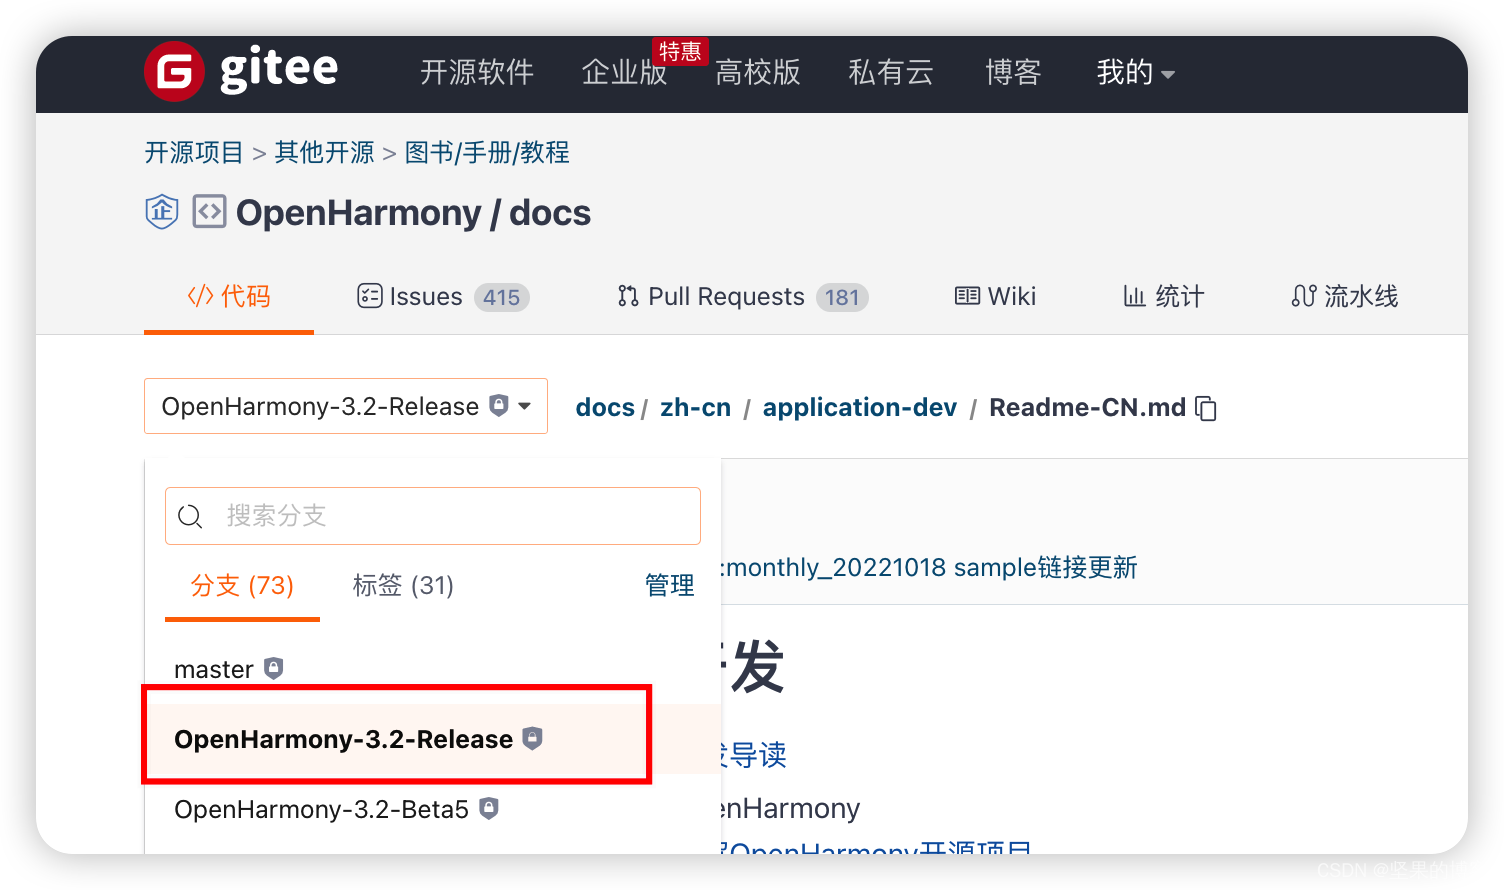Open the OpenHarmony-3.2-Release branch dropdown
The image size is (1504, 890).
click(x=346, y=406)
